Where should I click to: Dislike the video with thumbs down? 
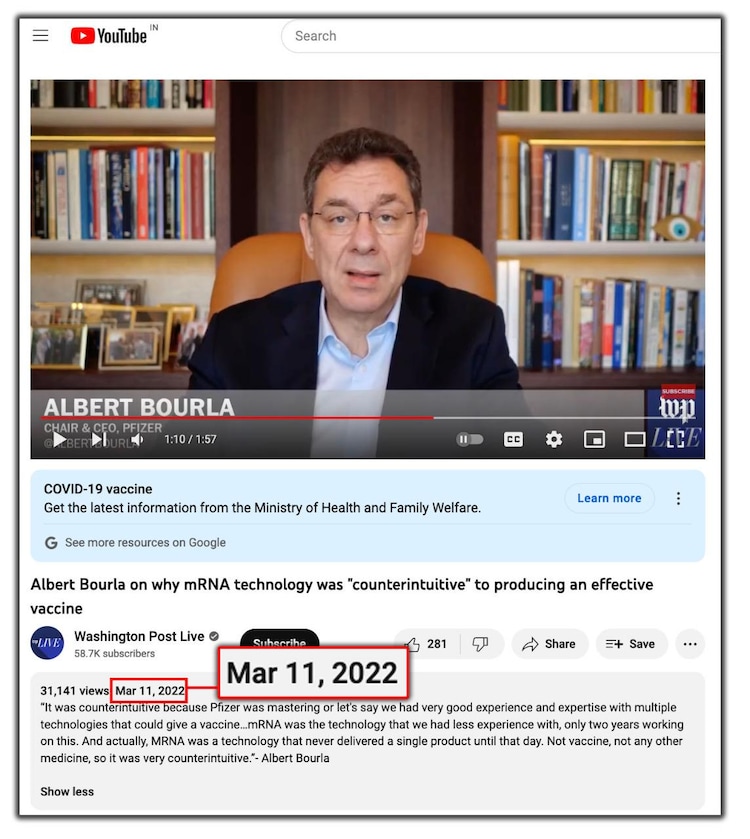pos(480,644)
